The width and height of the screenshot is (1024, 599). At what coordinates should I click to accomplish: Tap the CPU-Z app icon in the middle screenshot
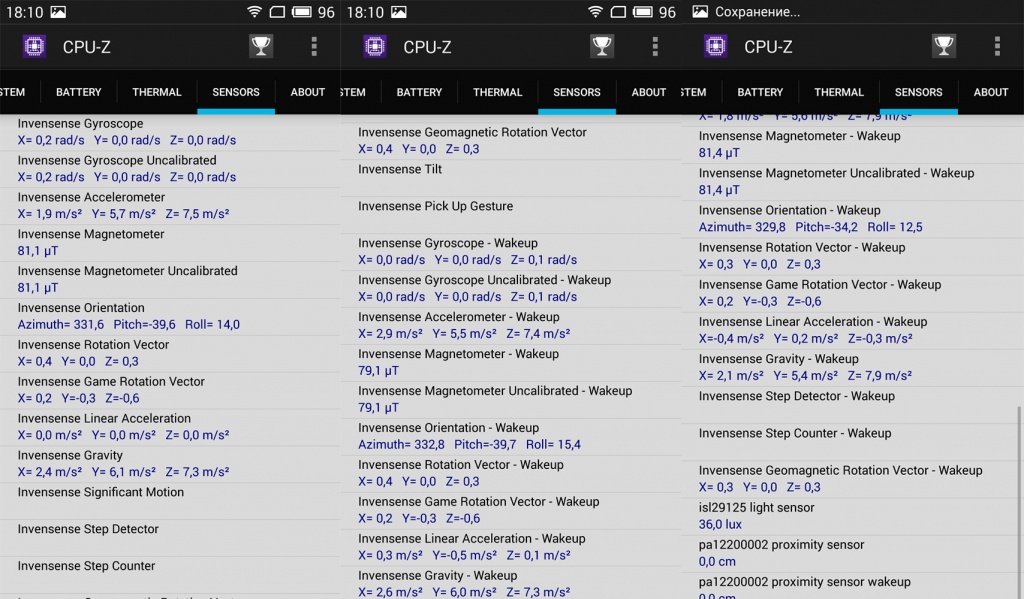(375, 46)
